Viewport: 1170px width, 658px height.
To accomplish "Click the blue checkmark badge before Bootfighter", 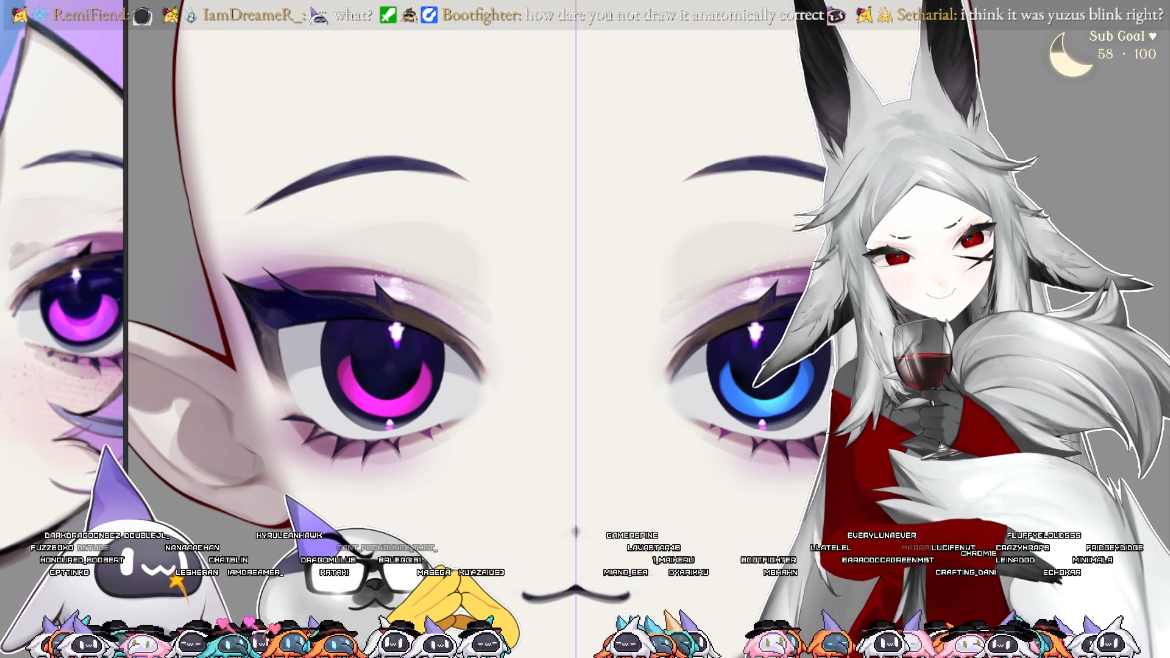I will 429,15.
